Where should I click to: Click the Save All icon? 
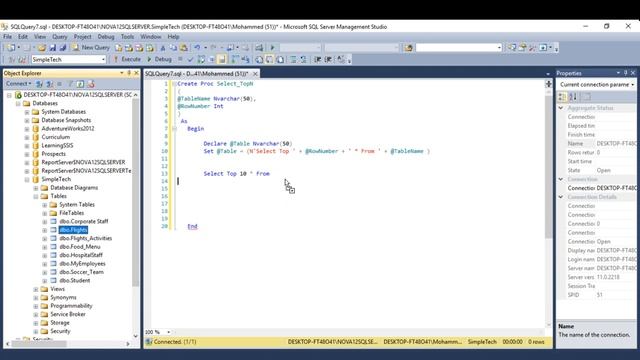62,48
